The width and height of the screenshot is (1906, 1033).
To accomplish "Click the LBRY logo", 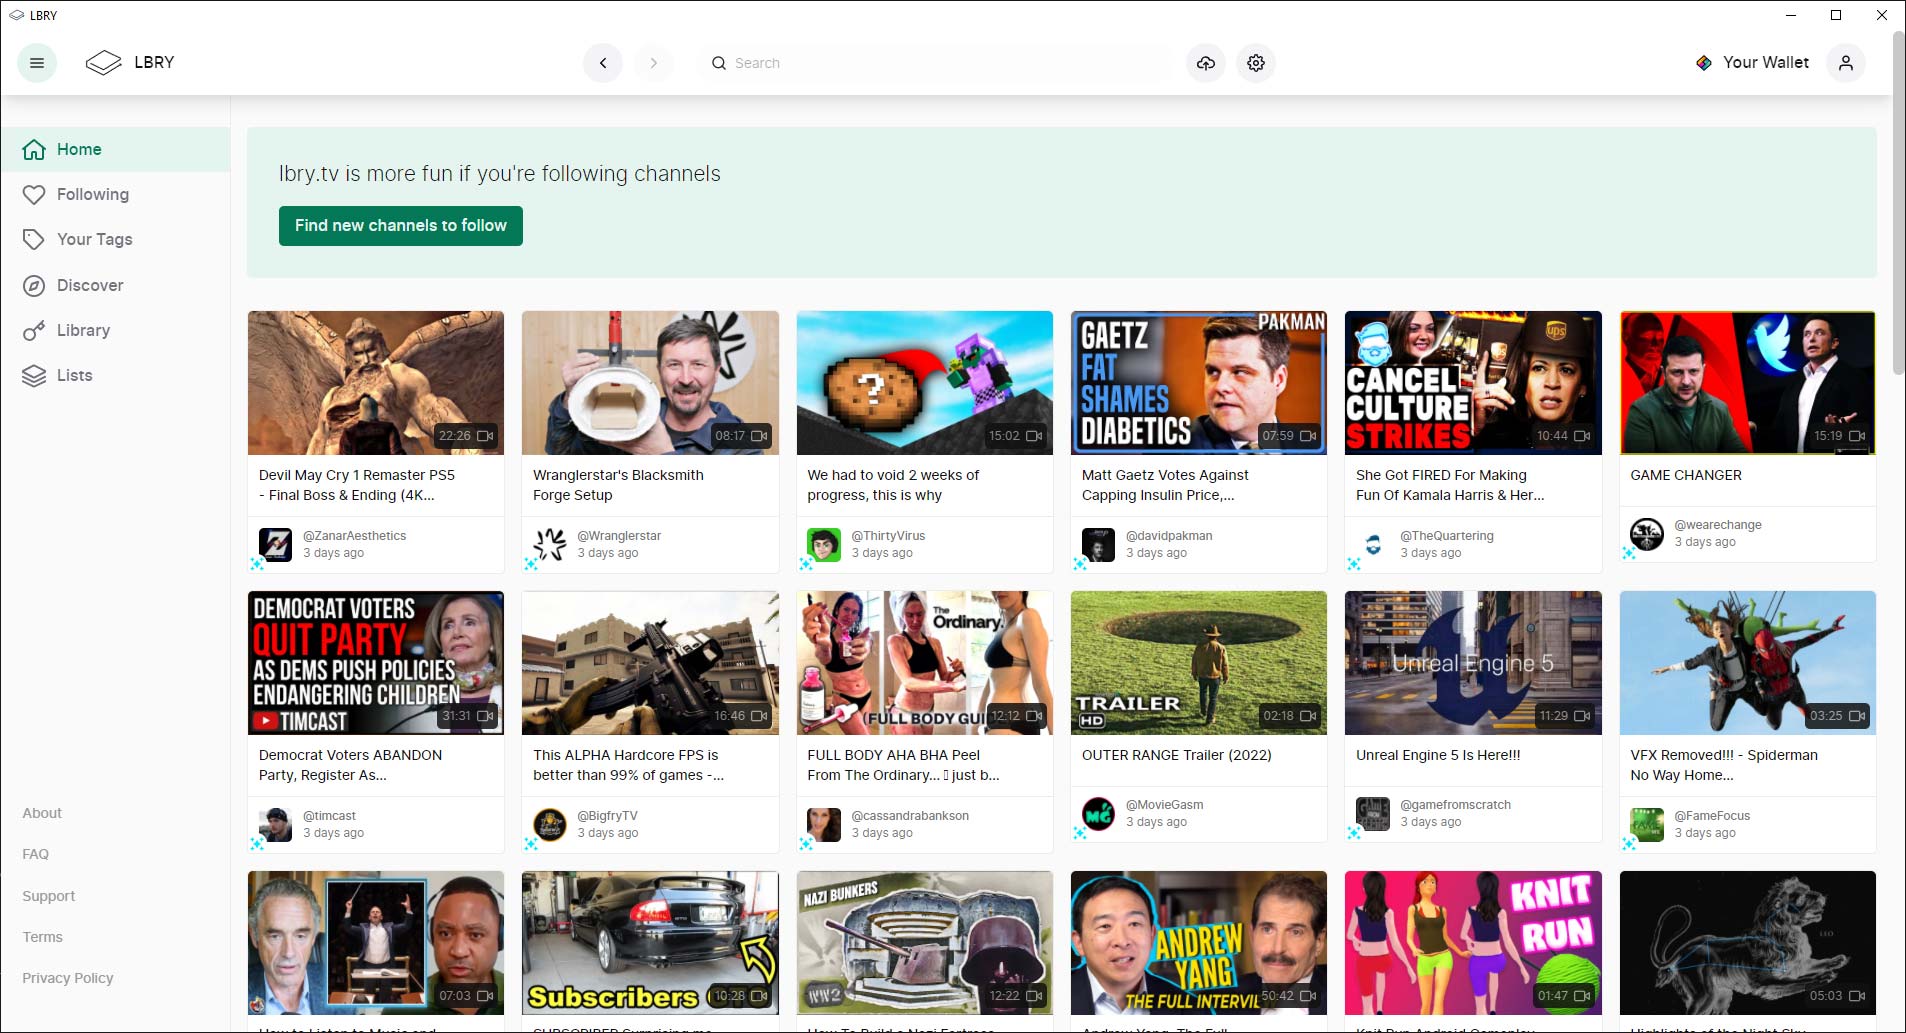I will [130, 63].
